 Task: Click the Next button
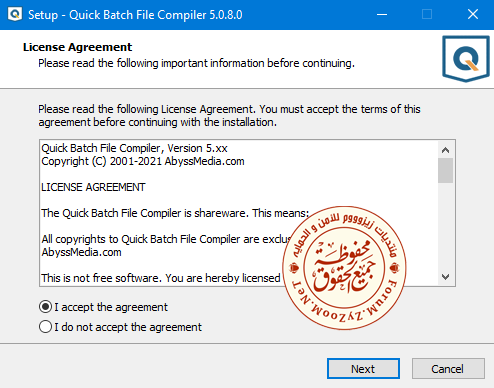click(x=363, y=369)
